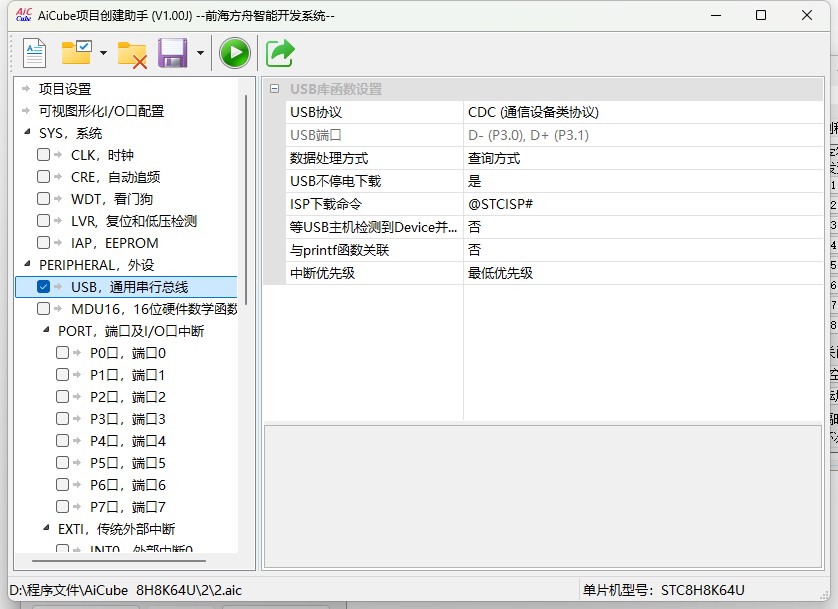Click the new project document icon
The image size is (838, 609).
tap(35, 53)
